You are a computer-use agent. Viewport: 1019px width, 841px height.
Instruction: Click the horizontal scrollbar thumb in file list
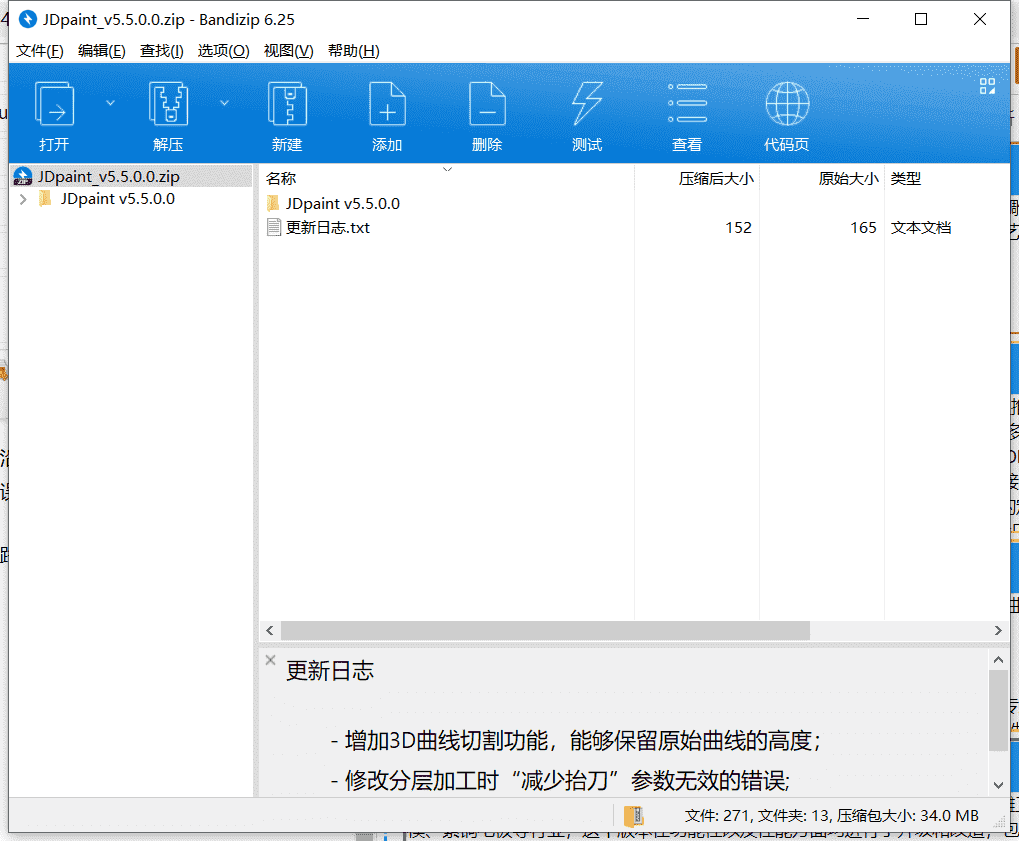coord(545,630)
